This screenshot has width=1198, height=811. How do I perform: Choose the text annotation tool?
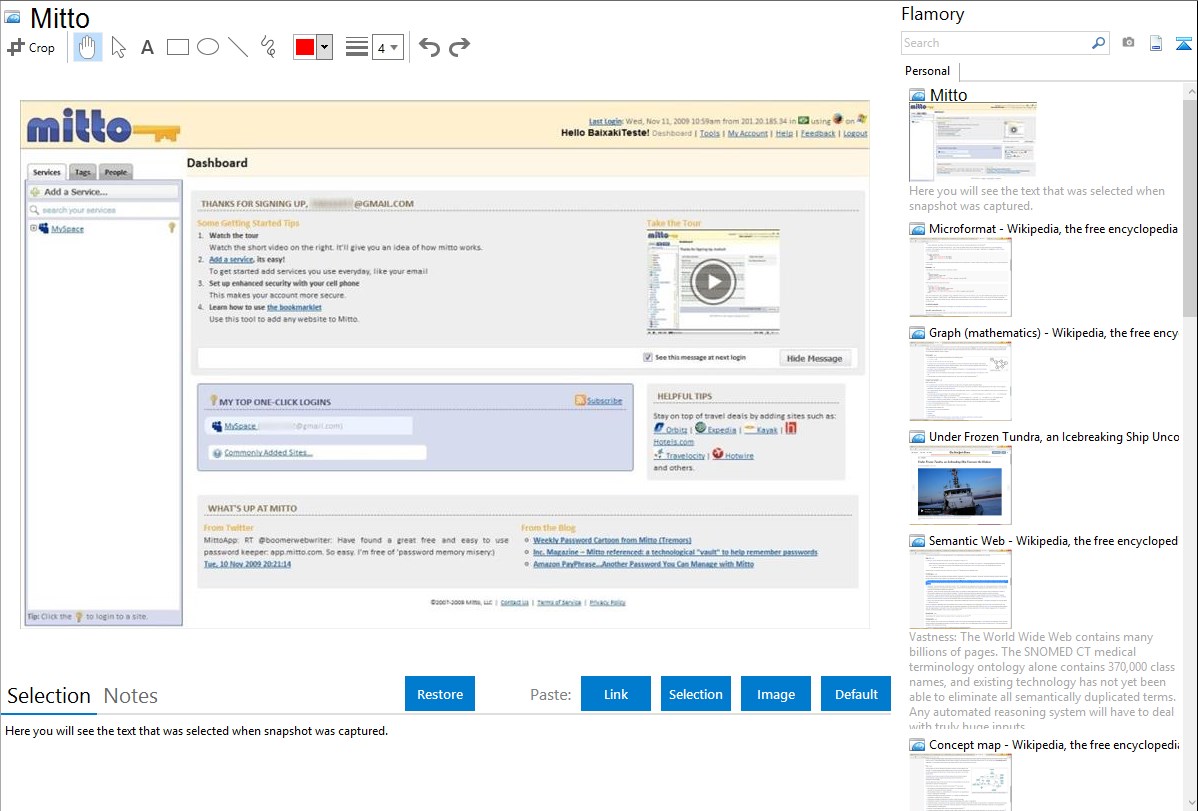click(x=147, y=48)
